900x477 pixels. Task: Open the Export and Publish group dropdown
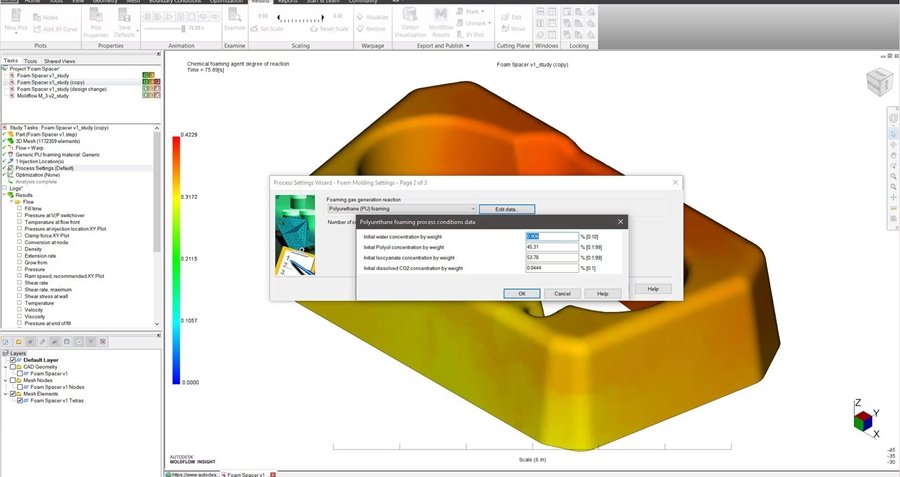point(443,45)
